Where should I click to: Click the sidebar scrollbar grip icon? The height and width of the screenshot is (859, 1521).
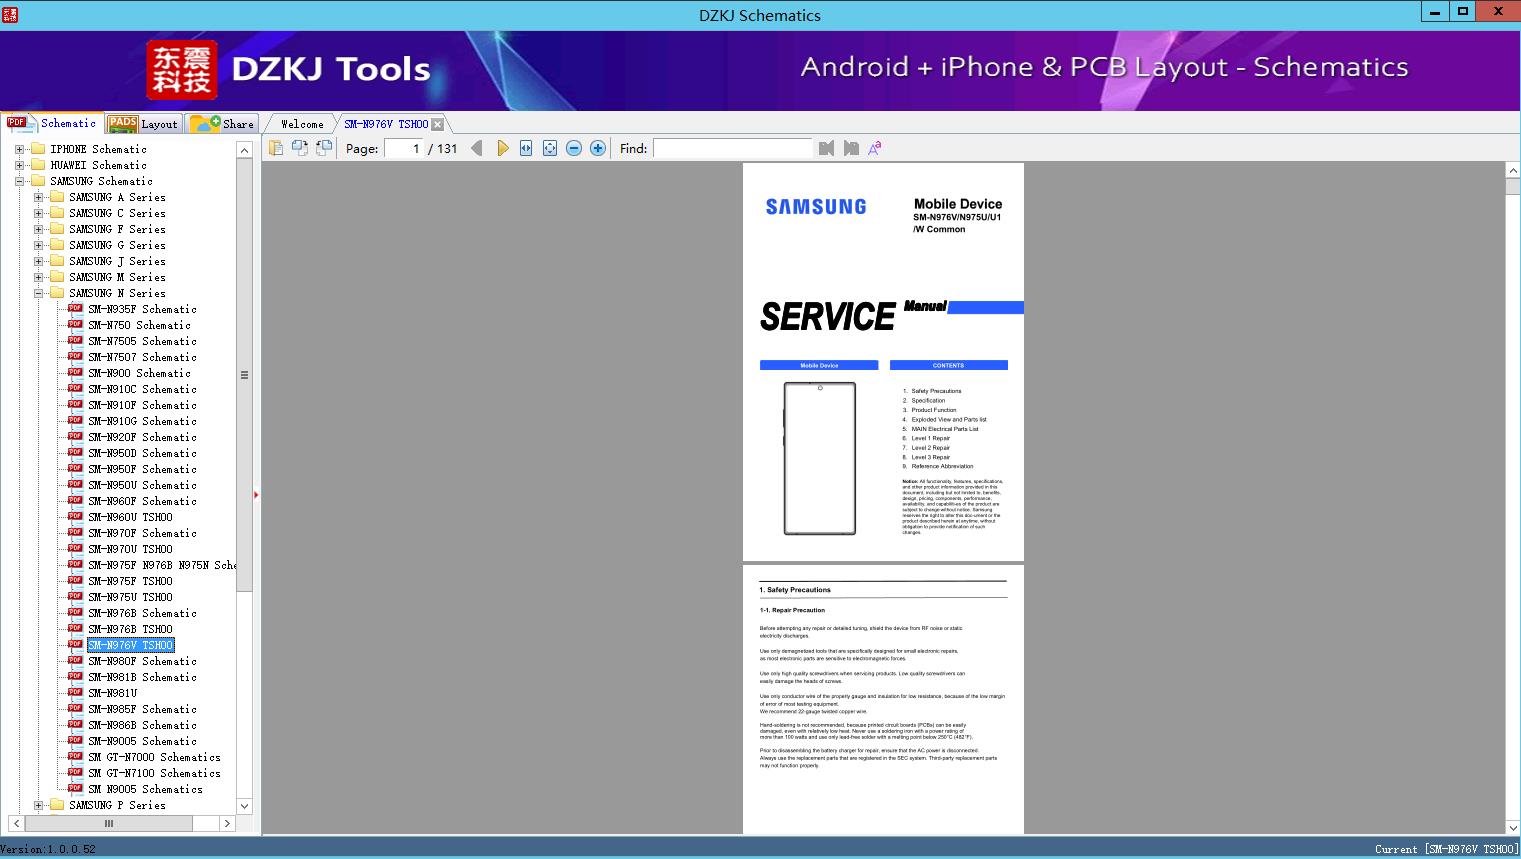pyautogui.click(x=244, y=375)
